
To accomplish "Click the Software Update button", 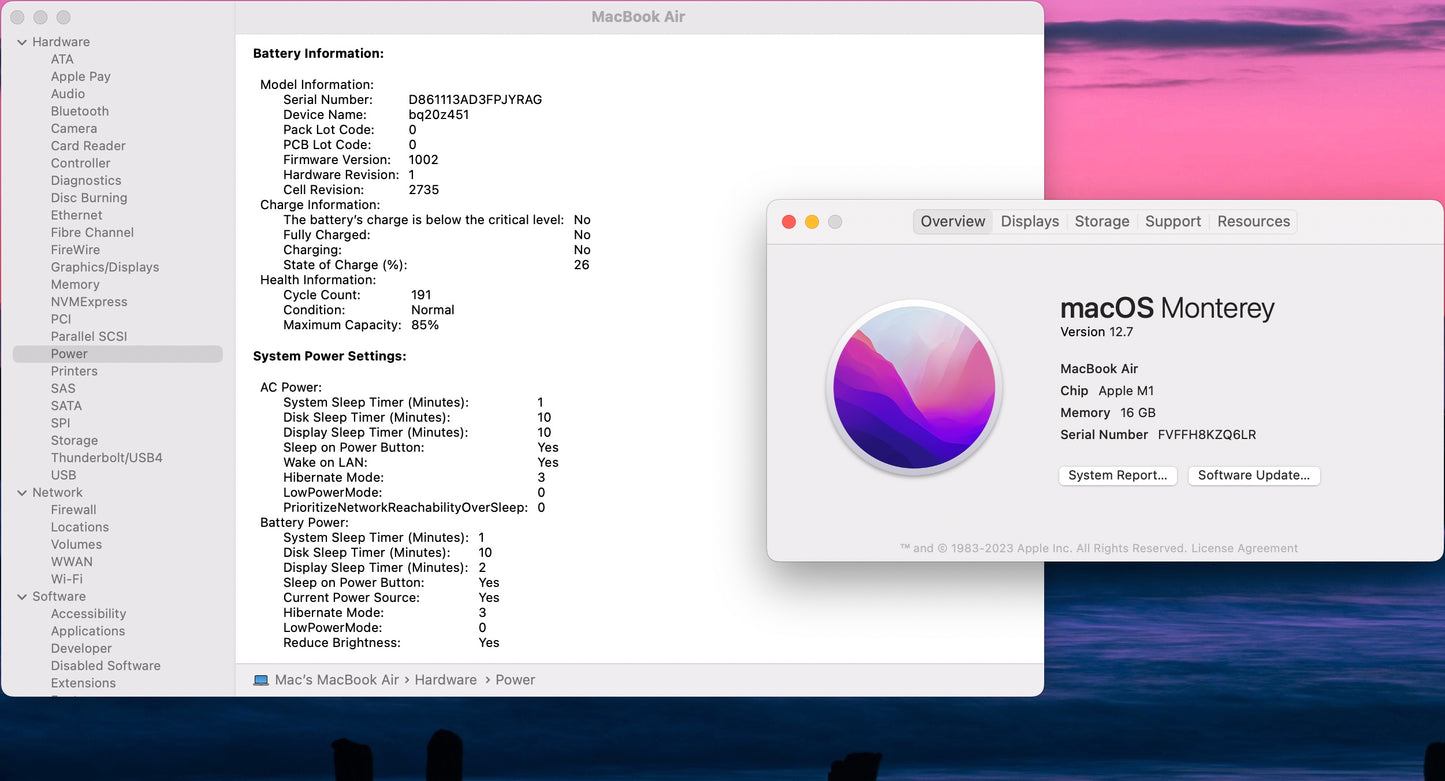I will (x=1254, y=476).
